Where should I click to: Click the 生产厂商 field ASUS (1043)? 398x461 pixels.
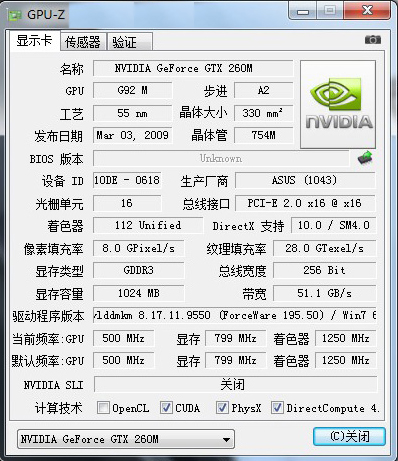tap(305, 180)
